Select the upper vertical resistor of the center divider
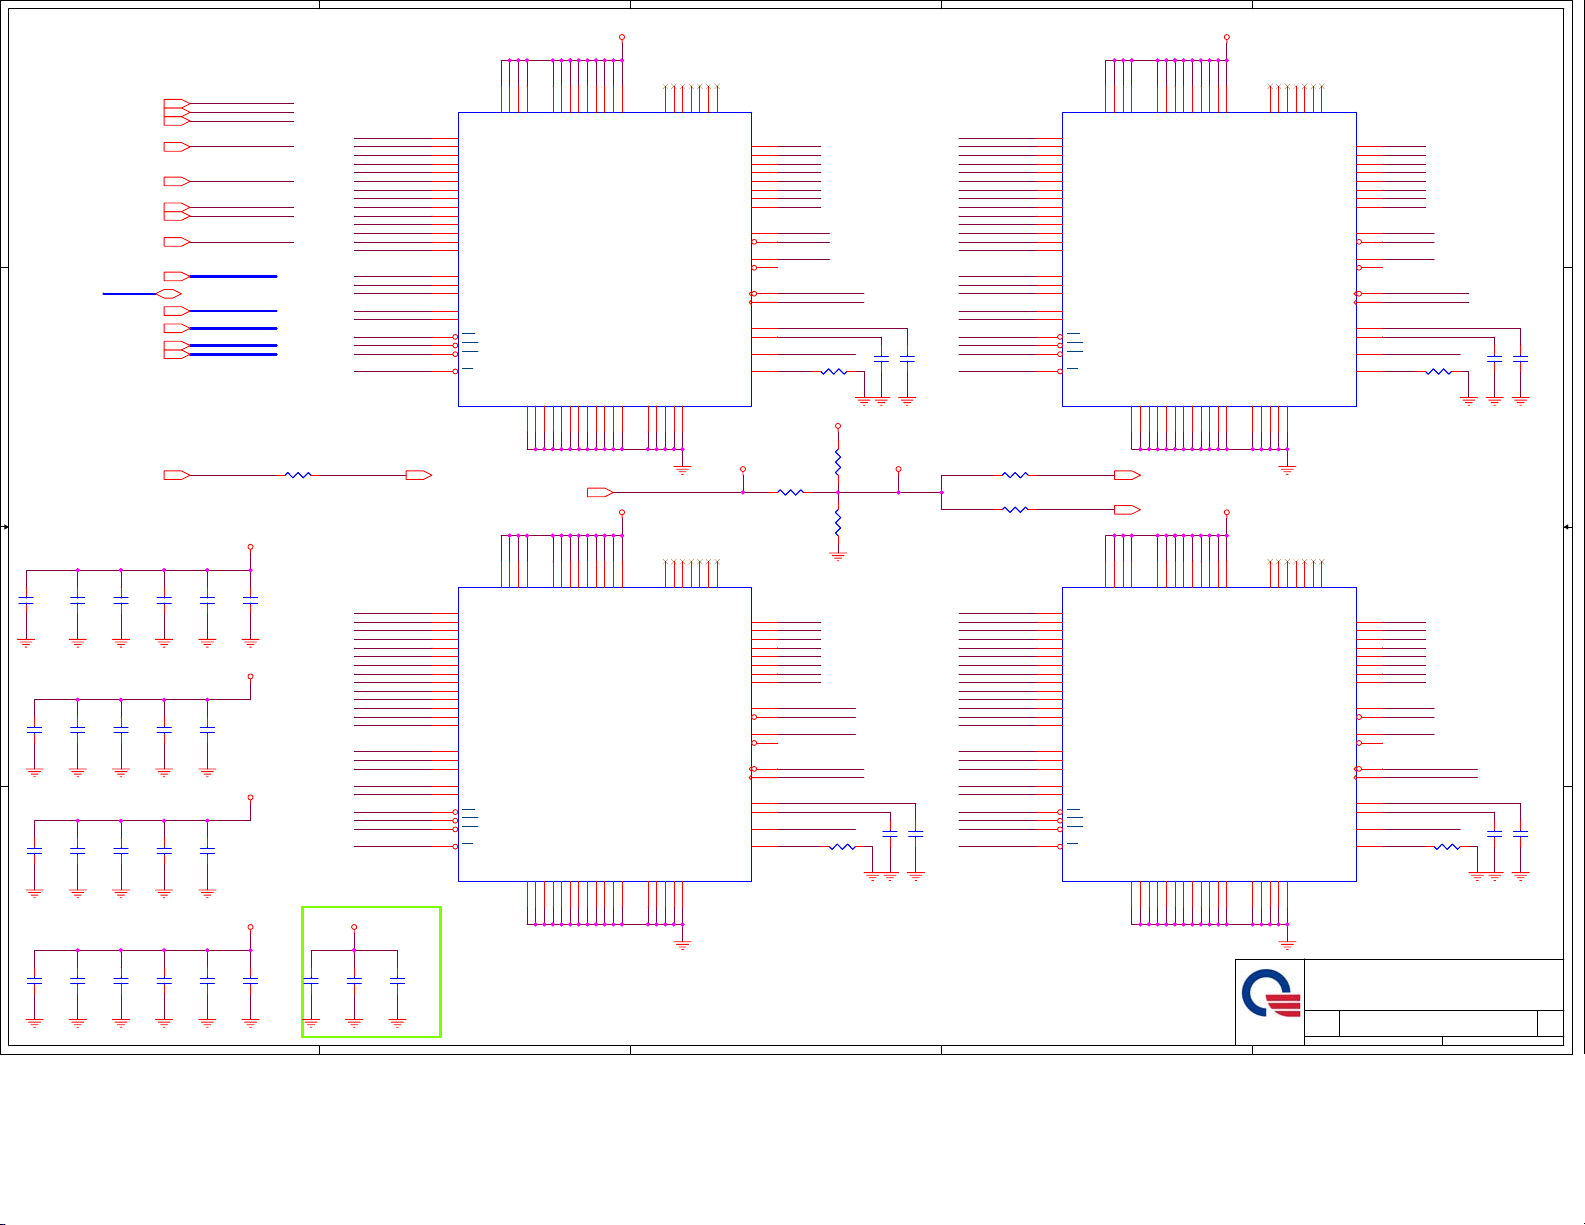This screenshot has height=1225, width=1585. (x=838, y=462)
